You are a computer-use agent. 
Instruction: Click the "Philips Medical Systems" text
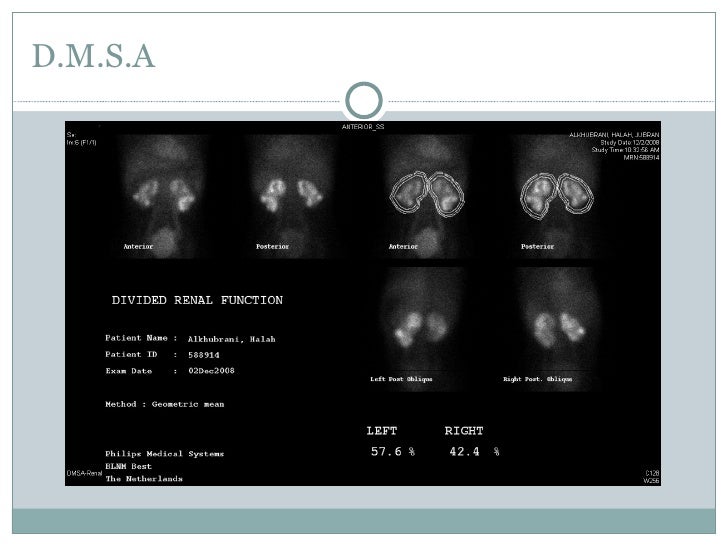(165, 454)
